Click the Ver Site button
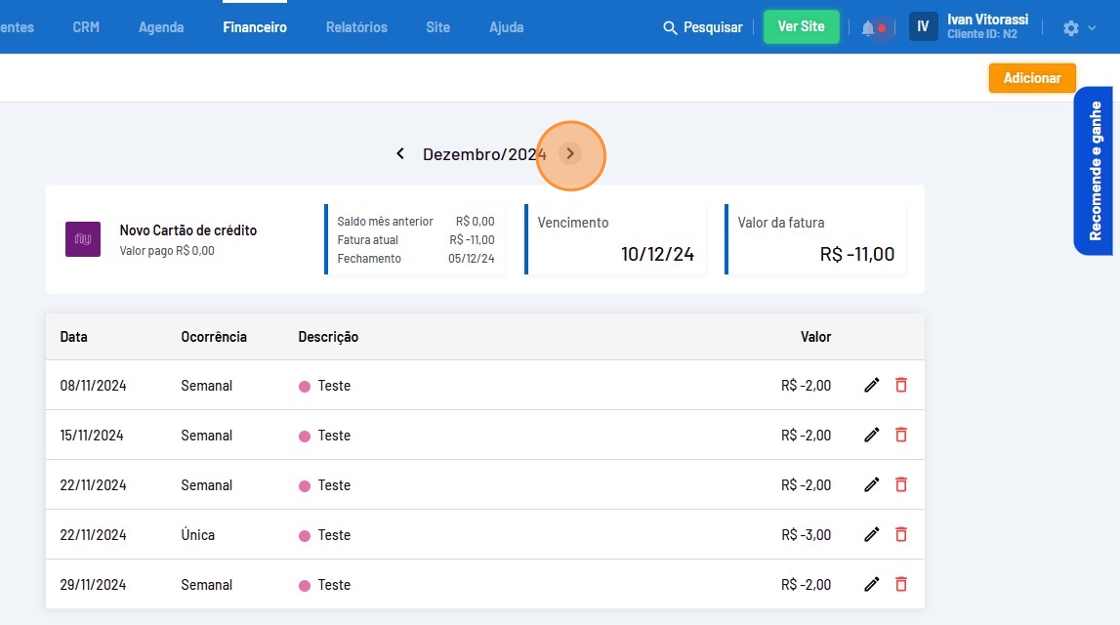This screenshot has height=625, width=1120. pos(801,27)
